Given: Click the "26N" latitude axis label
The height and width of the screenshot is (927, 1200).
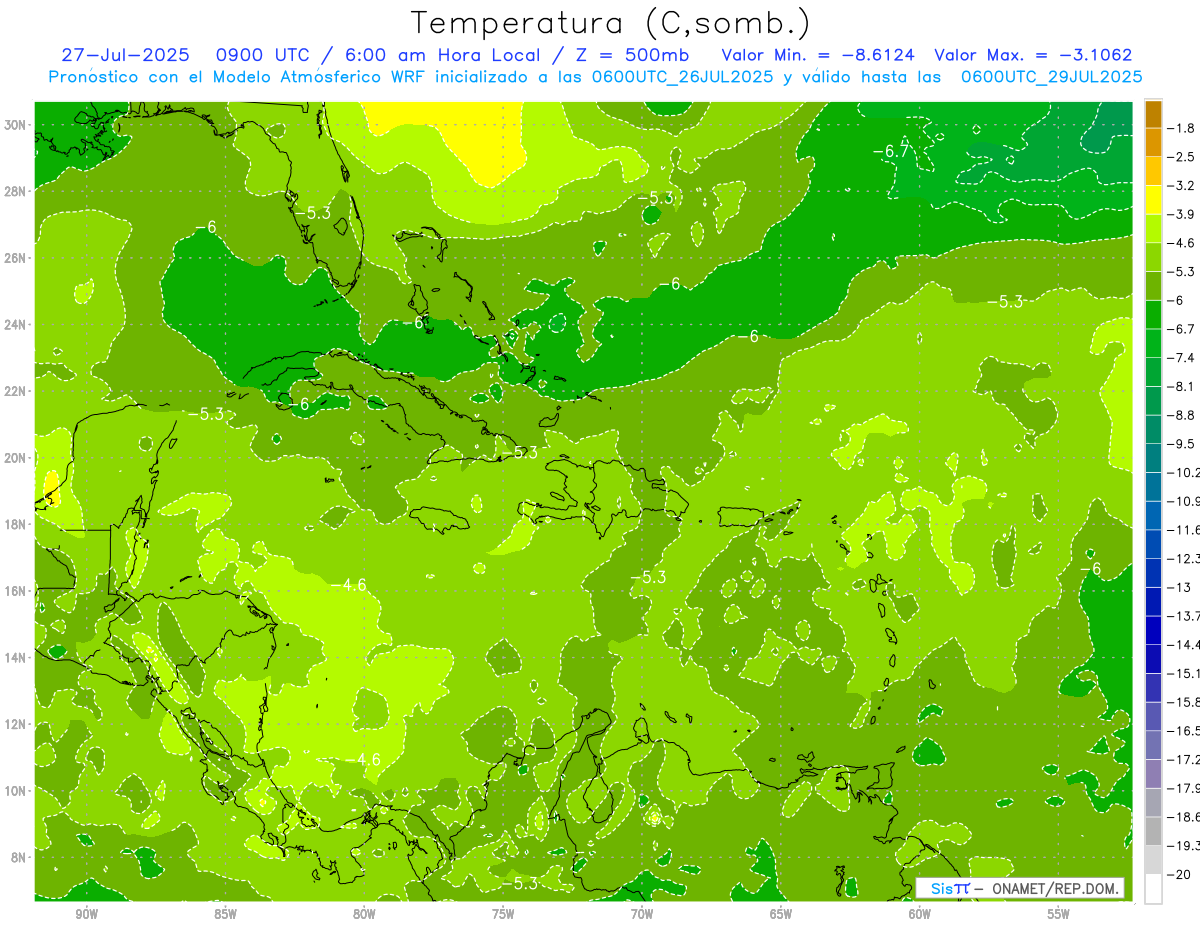Looking at the screenshot, I should [x=14, y=258].
